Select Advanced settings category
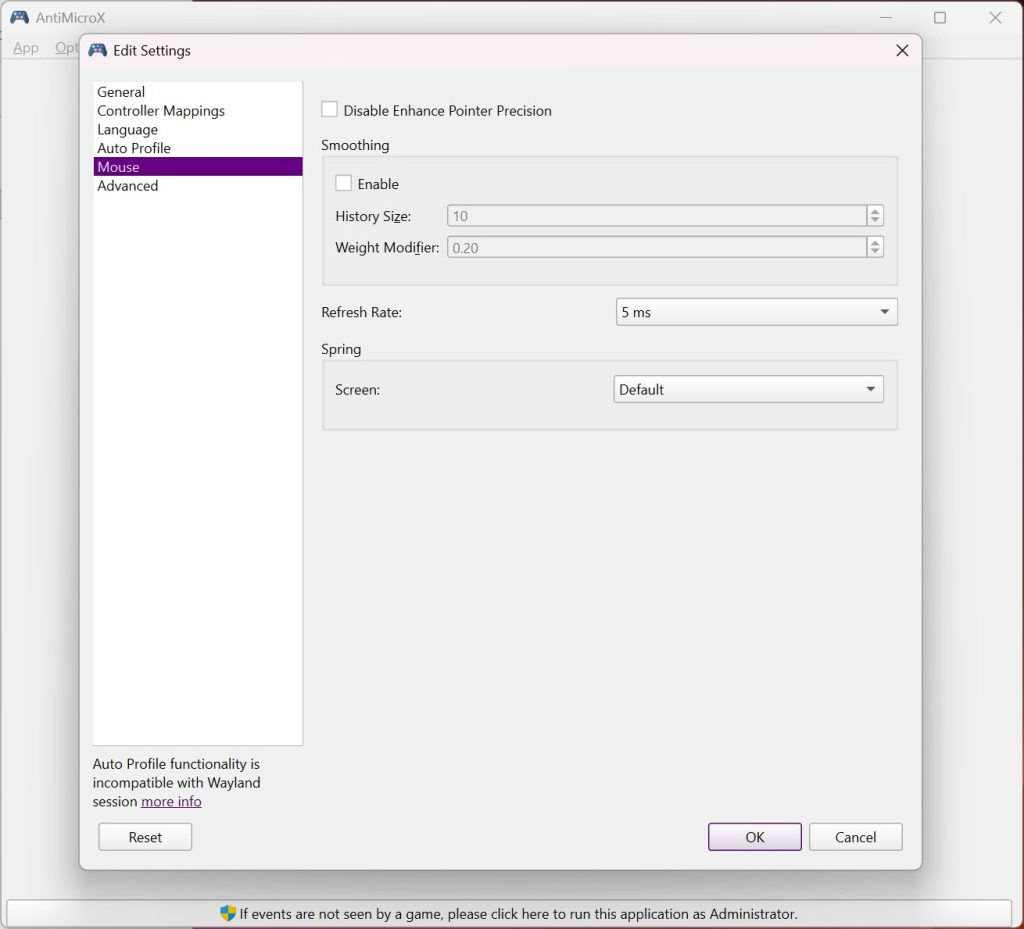1024x929 pixels. [198, 185]
